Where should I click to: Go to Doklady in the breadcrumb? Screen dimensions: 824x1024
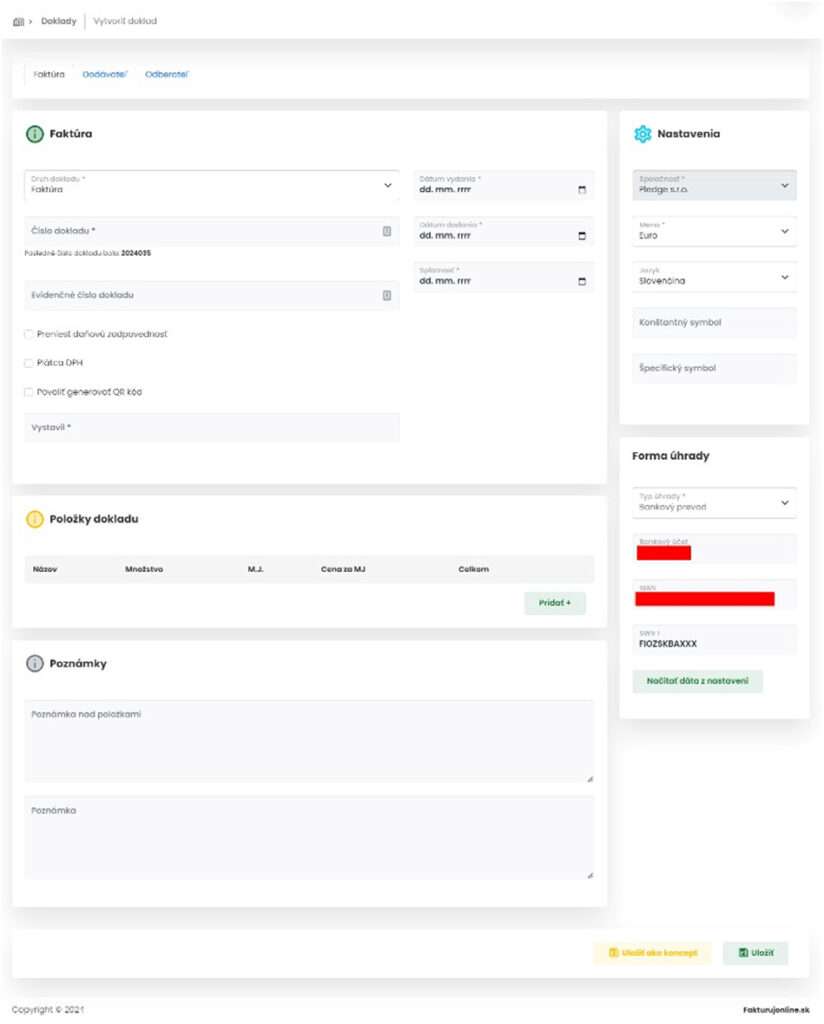point(59,21)
